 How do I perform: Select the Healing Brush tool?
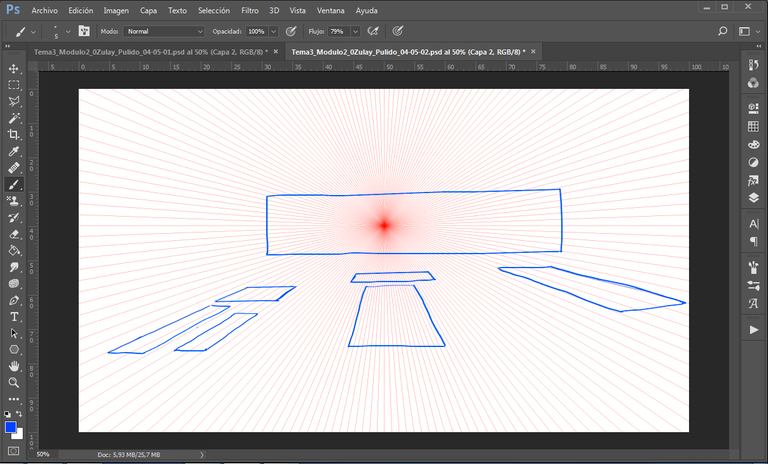tap(13, 168)
